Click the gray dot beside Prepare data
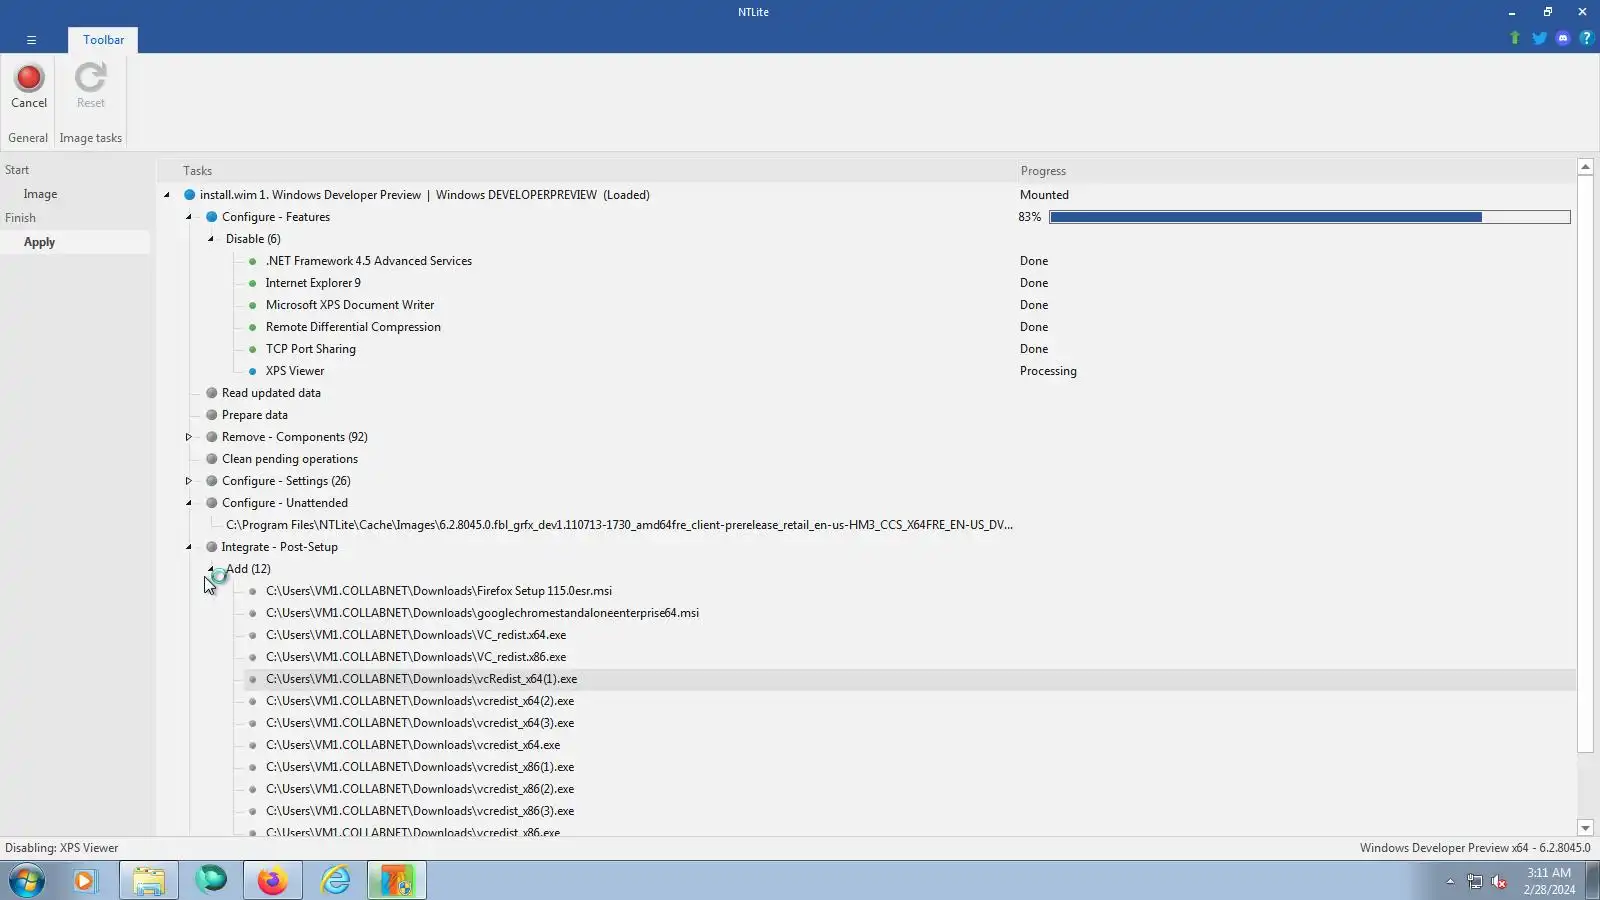 [211, 415]
